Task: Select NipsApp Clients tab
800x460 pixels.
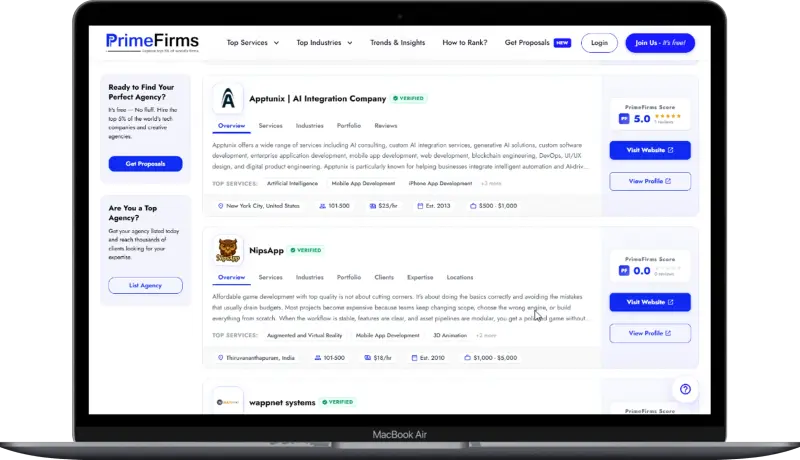Action: 384,277
